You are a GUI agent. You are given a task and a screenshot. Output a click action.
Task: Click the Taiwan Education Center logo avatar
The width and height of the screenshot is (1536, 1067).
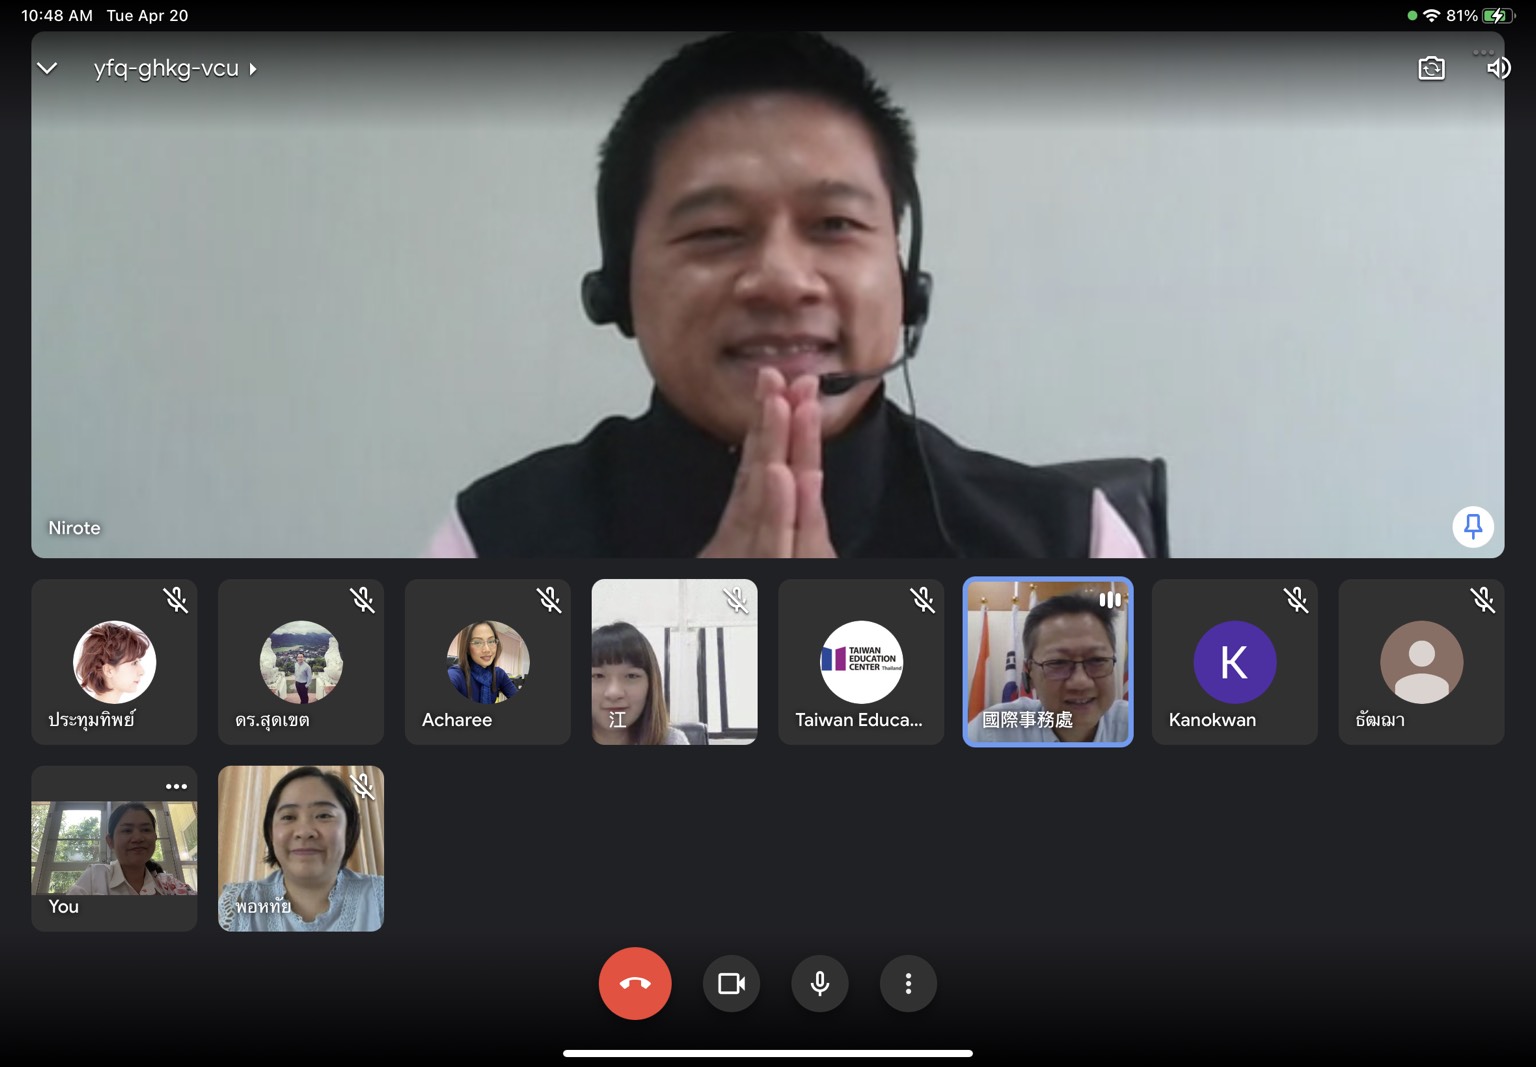(x=861, y=661)
